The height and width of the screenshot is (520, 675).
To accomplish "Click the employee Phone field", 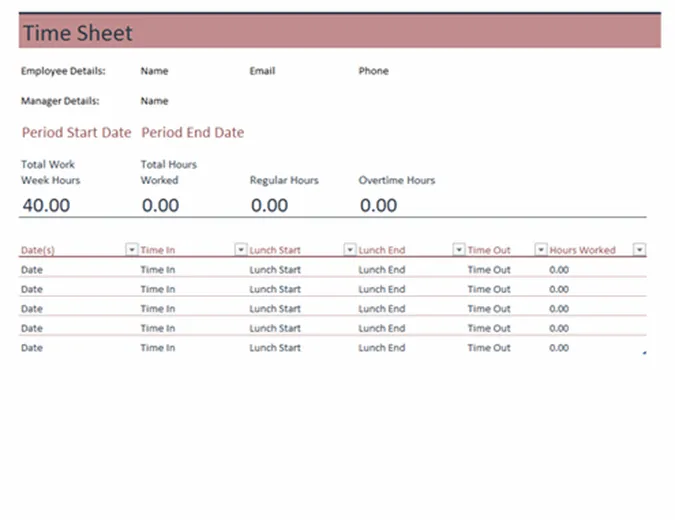I will (x=373, y=71).
